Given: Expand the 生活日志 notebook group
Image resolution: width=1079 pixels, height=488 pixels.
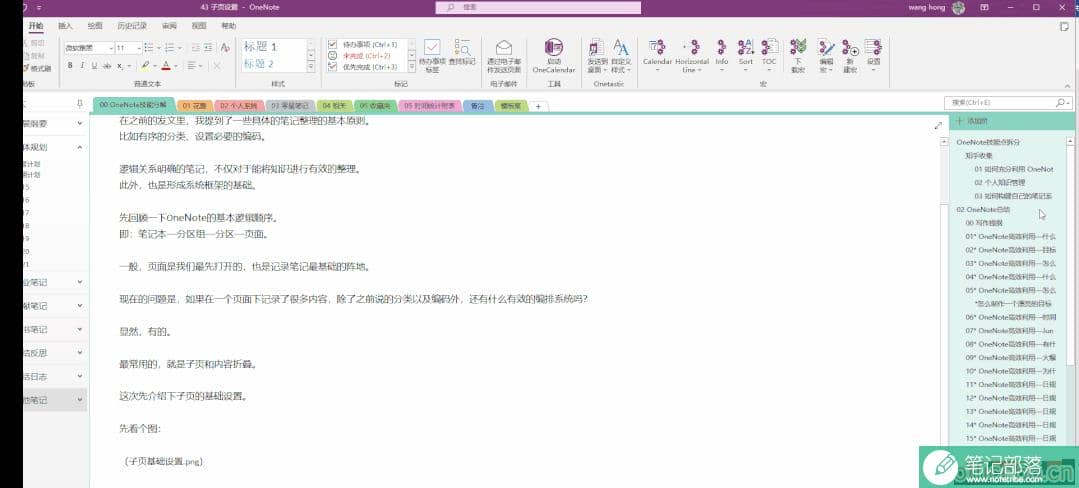Looking at the screenshot, I should pos(80,376).
